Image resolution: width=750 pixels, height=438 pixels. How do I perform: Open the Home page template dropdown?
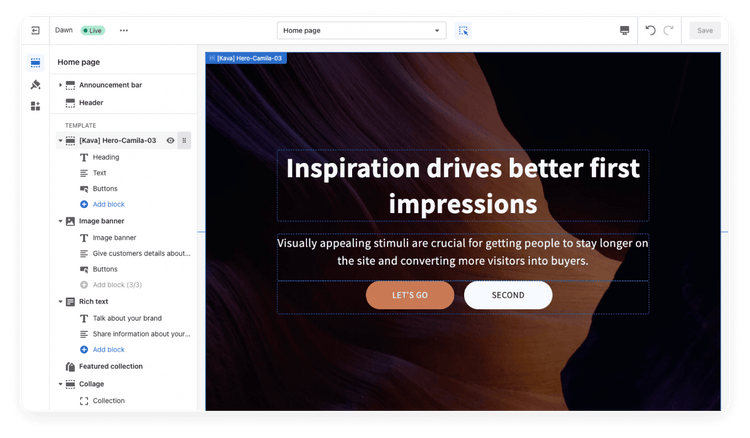[361, 31]
